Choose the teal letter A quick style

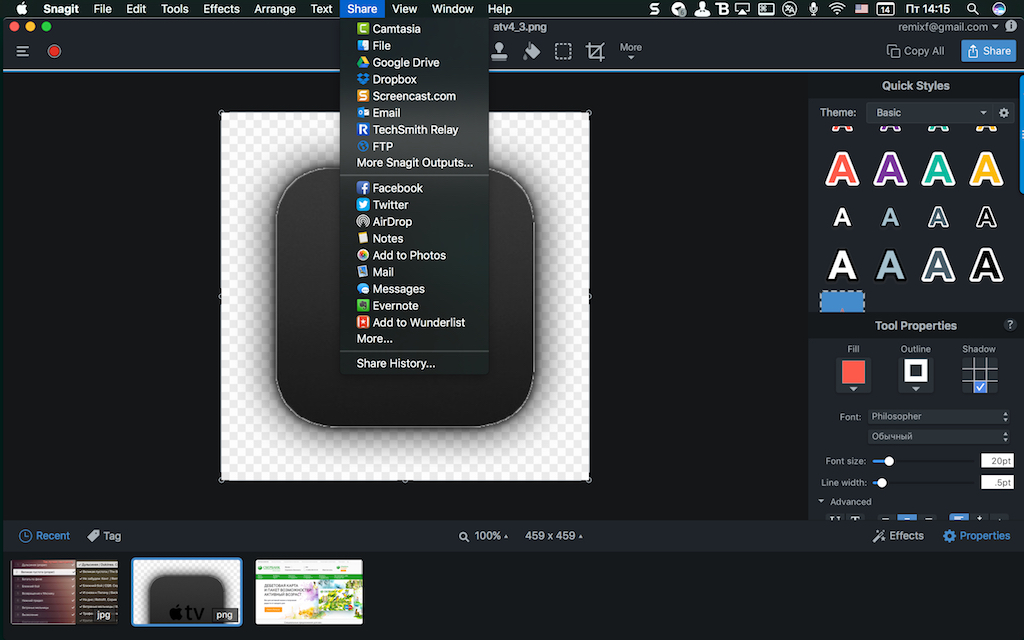coord(938,169)
